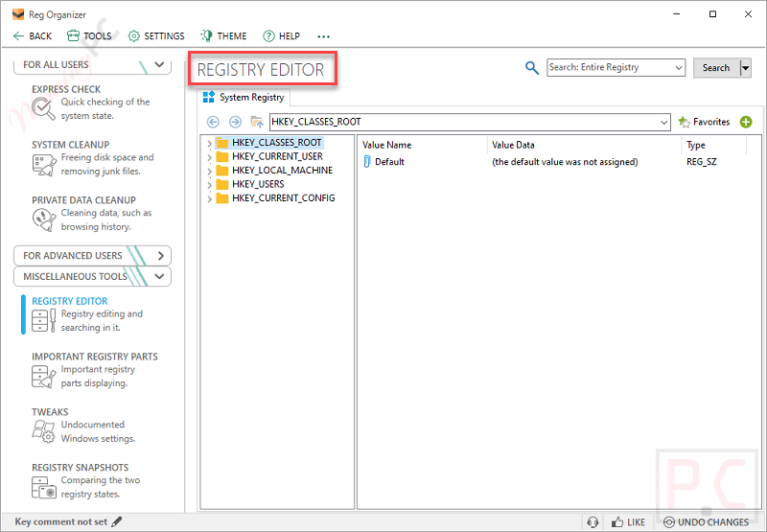Click the Important Registry Parts icon
Image resolution: width=767 pixels, height=532 pixels.
(x=44, y=377)
